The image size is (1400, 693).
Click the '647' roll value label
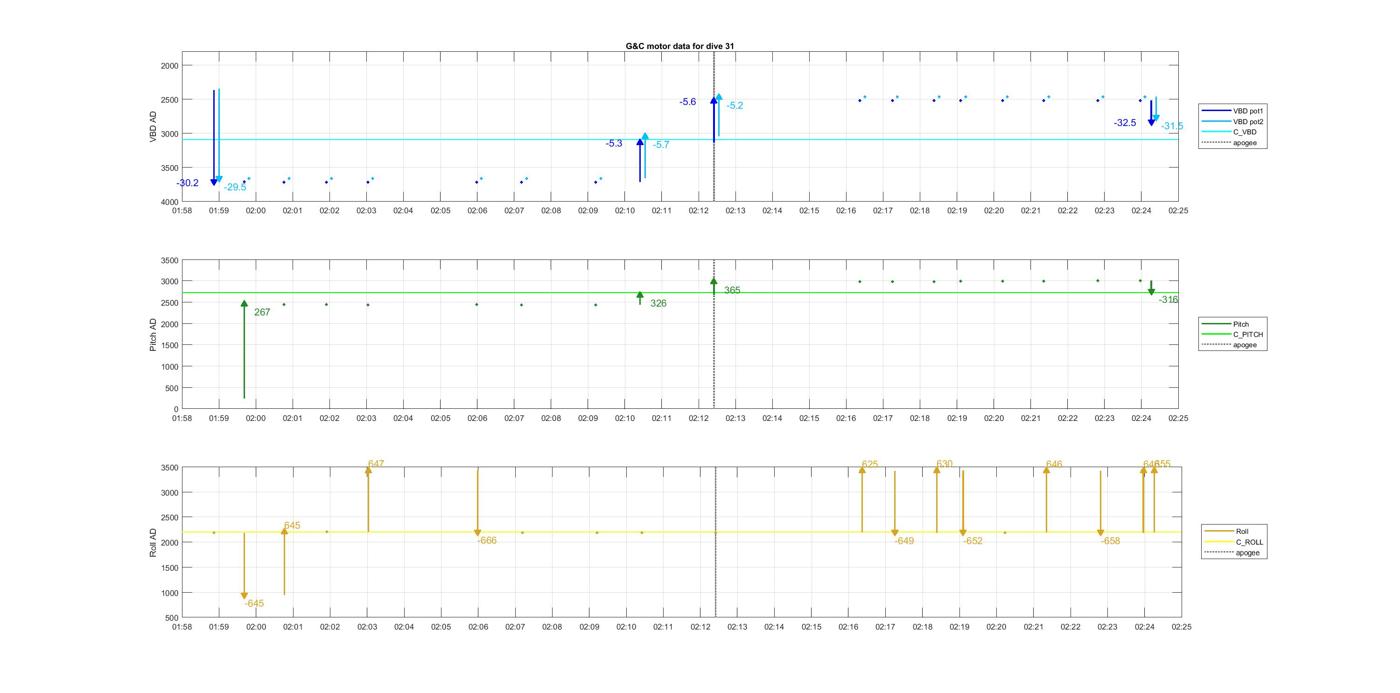tap(376, 465)
